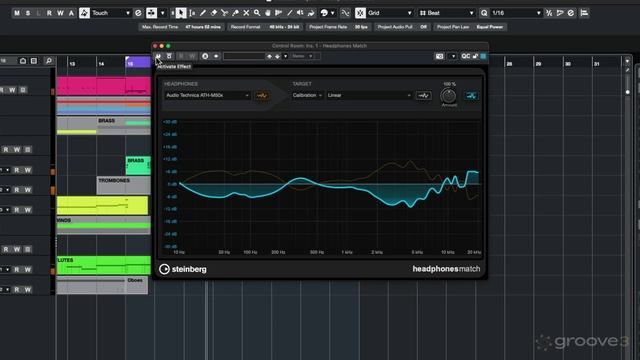This screenshot has width=640, height=360.
Task: Select the gray Oboes clip
Action: [x=102, y=286]
